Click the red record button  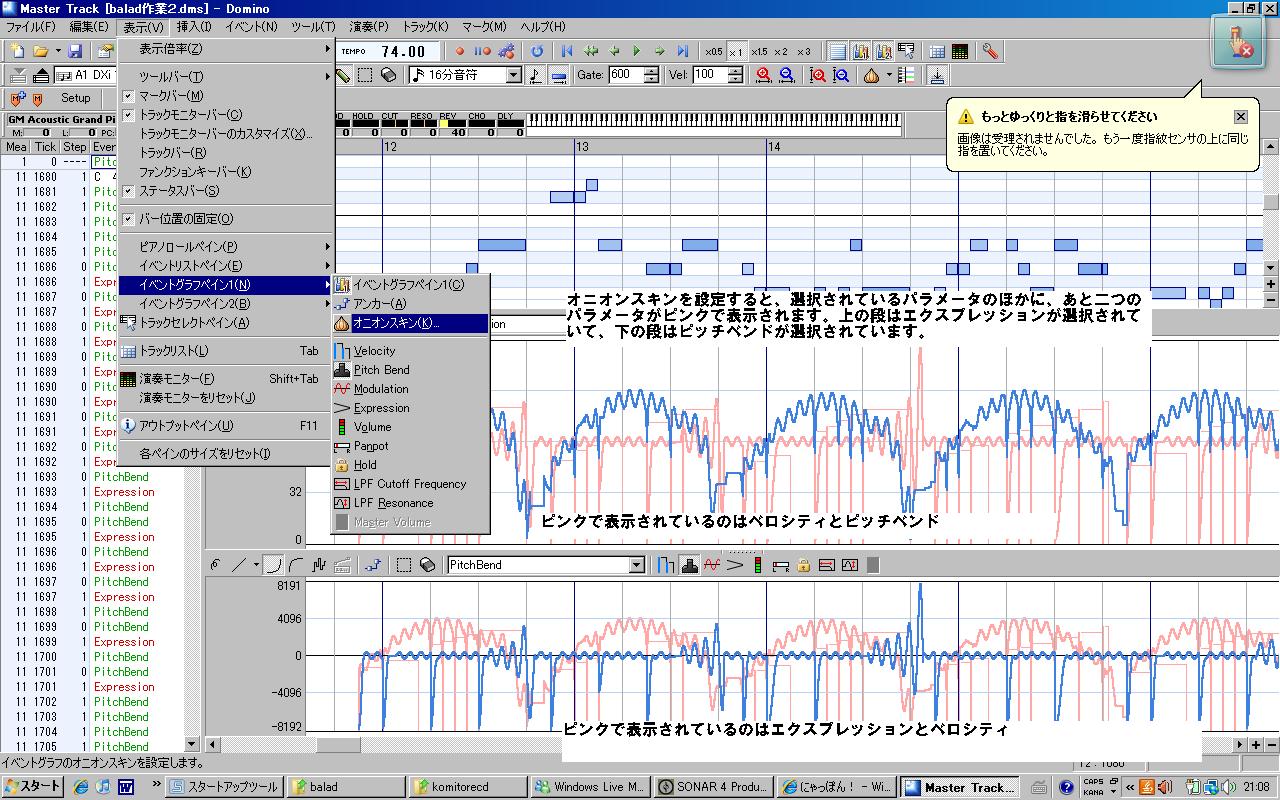(x=460, y=51)
